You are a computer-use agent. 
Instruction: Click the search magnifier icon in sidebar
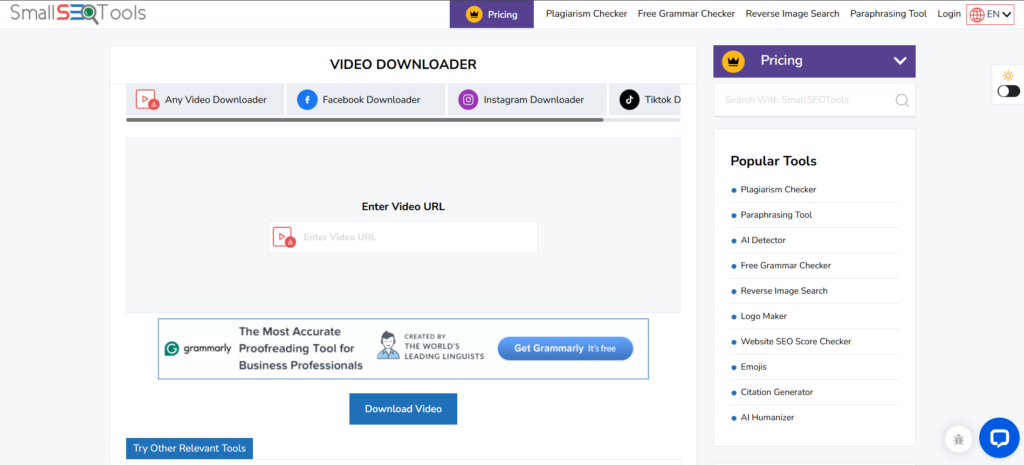(x=902, y=100)
